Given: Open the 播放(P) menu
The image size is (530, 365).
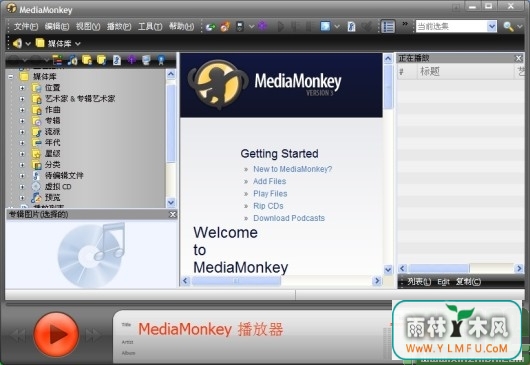Looking at the screenshot, I should [x=119, y=26].
